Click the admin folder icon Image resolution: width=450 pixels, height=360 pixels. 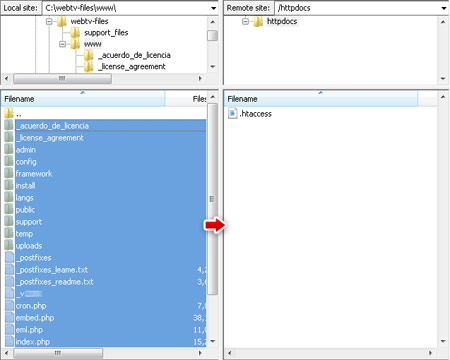9,149
